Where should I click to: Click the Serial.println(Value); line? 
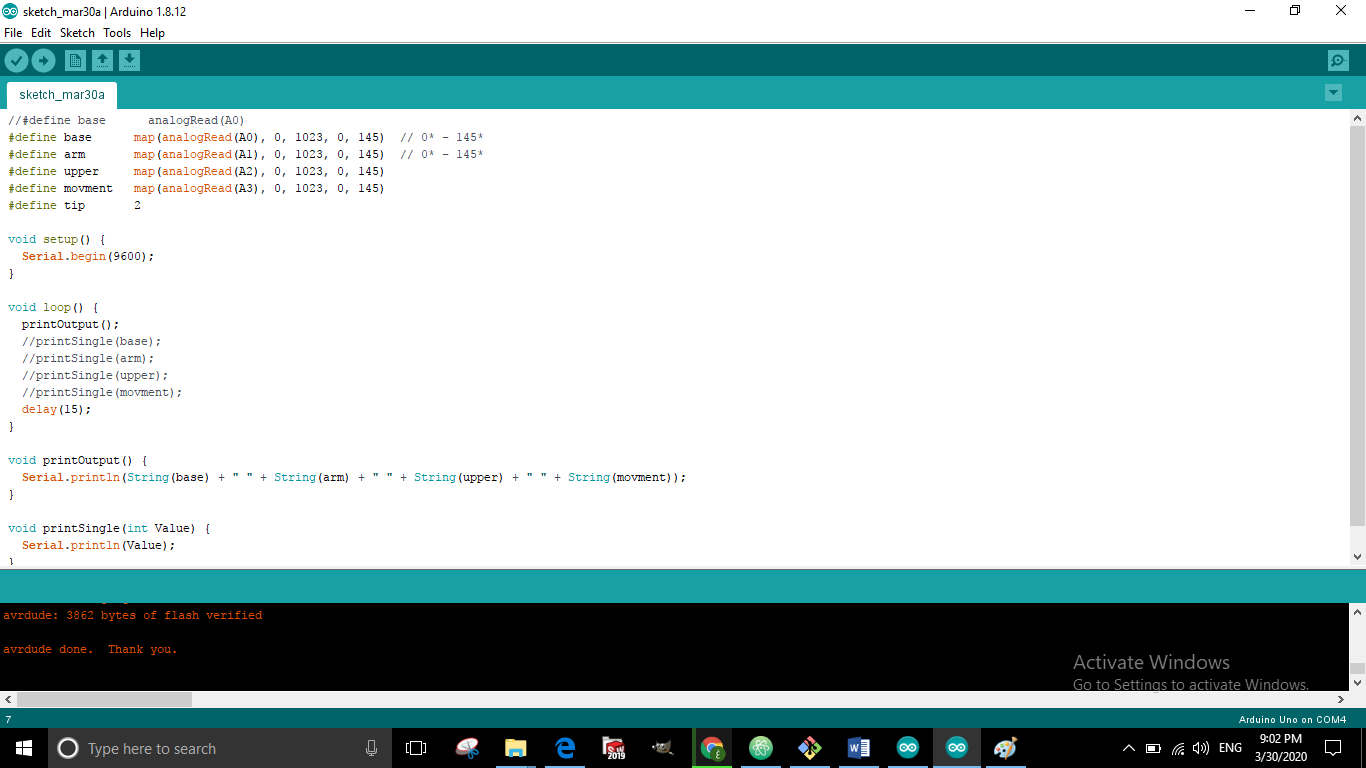98,545
